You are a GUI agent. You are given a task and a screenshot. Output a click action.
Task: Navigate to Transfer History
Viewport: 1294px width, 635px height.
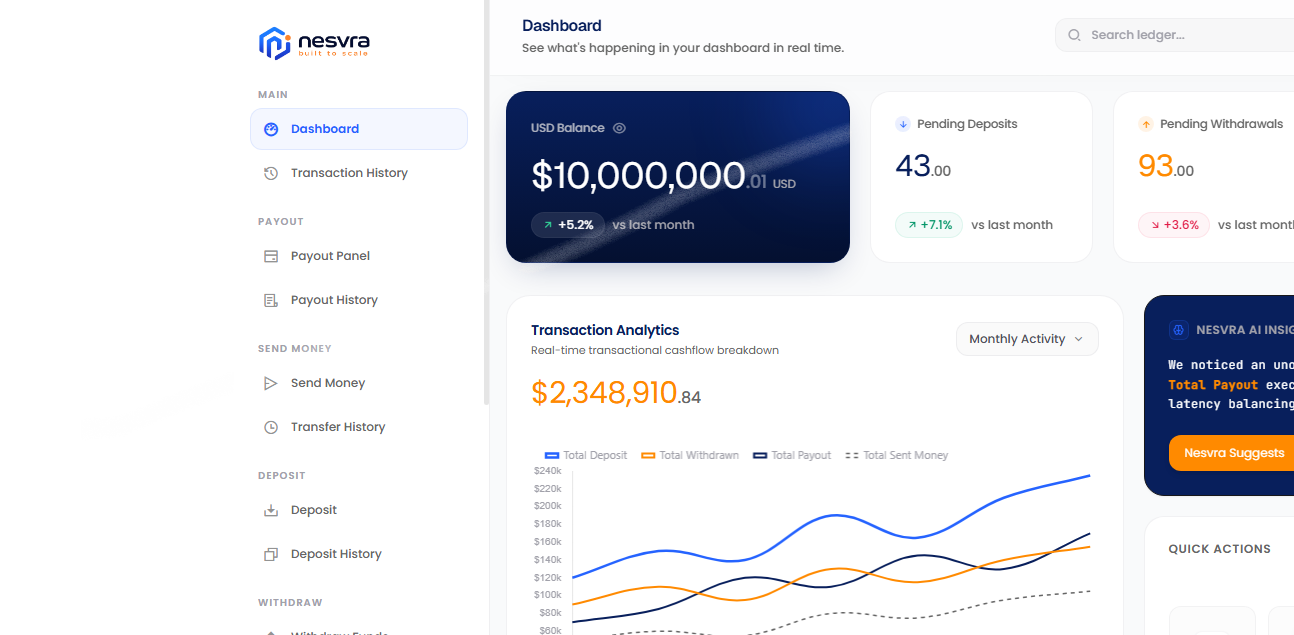359,427
